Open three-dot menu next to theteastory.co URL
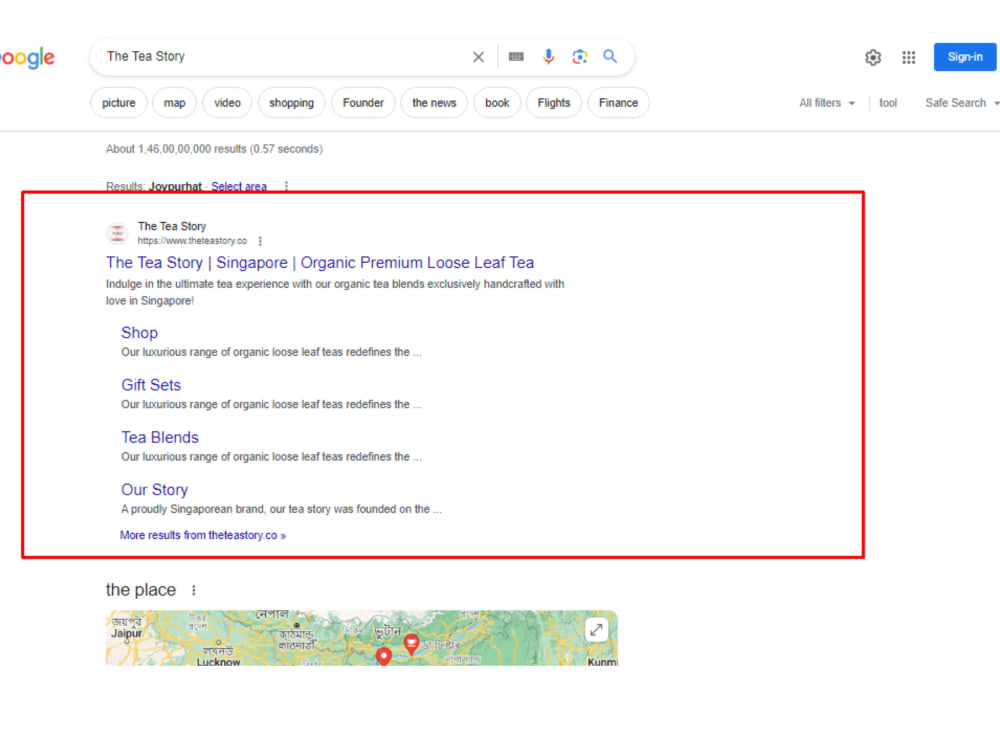1000x750 pixels. (x=260, y=241)
